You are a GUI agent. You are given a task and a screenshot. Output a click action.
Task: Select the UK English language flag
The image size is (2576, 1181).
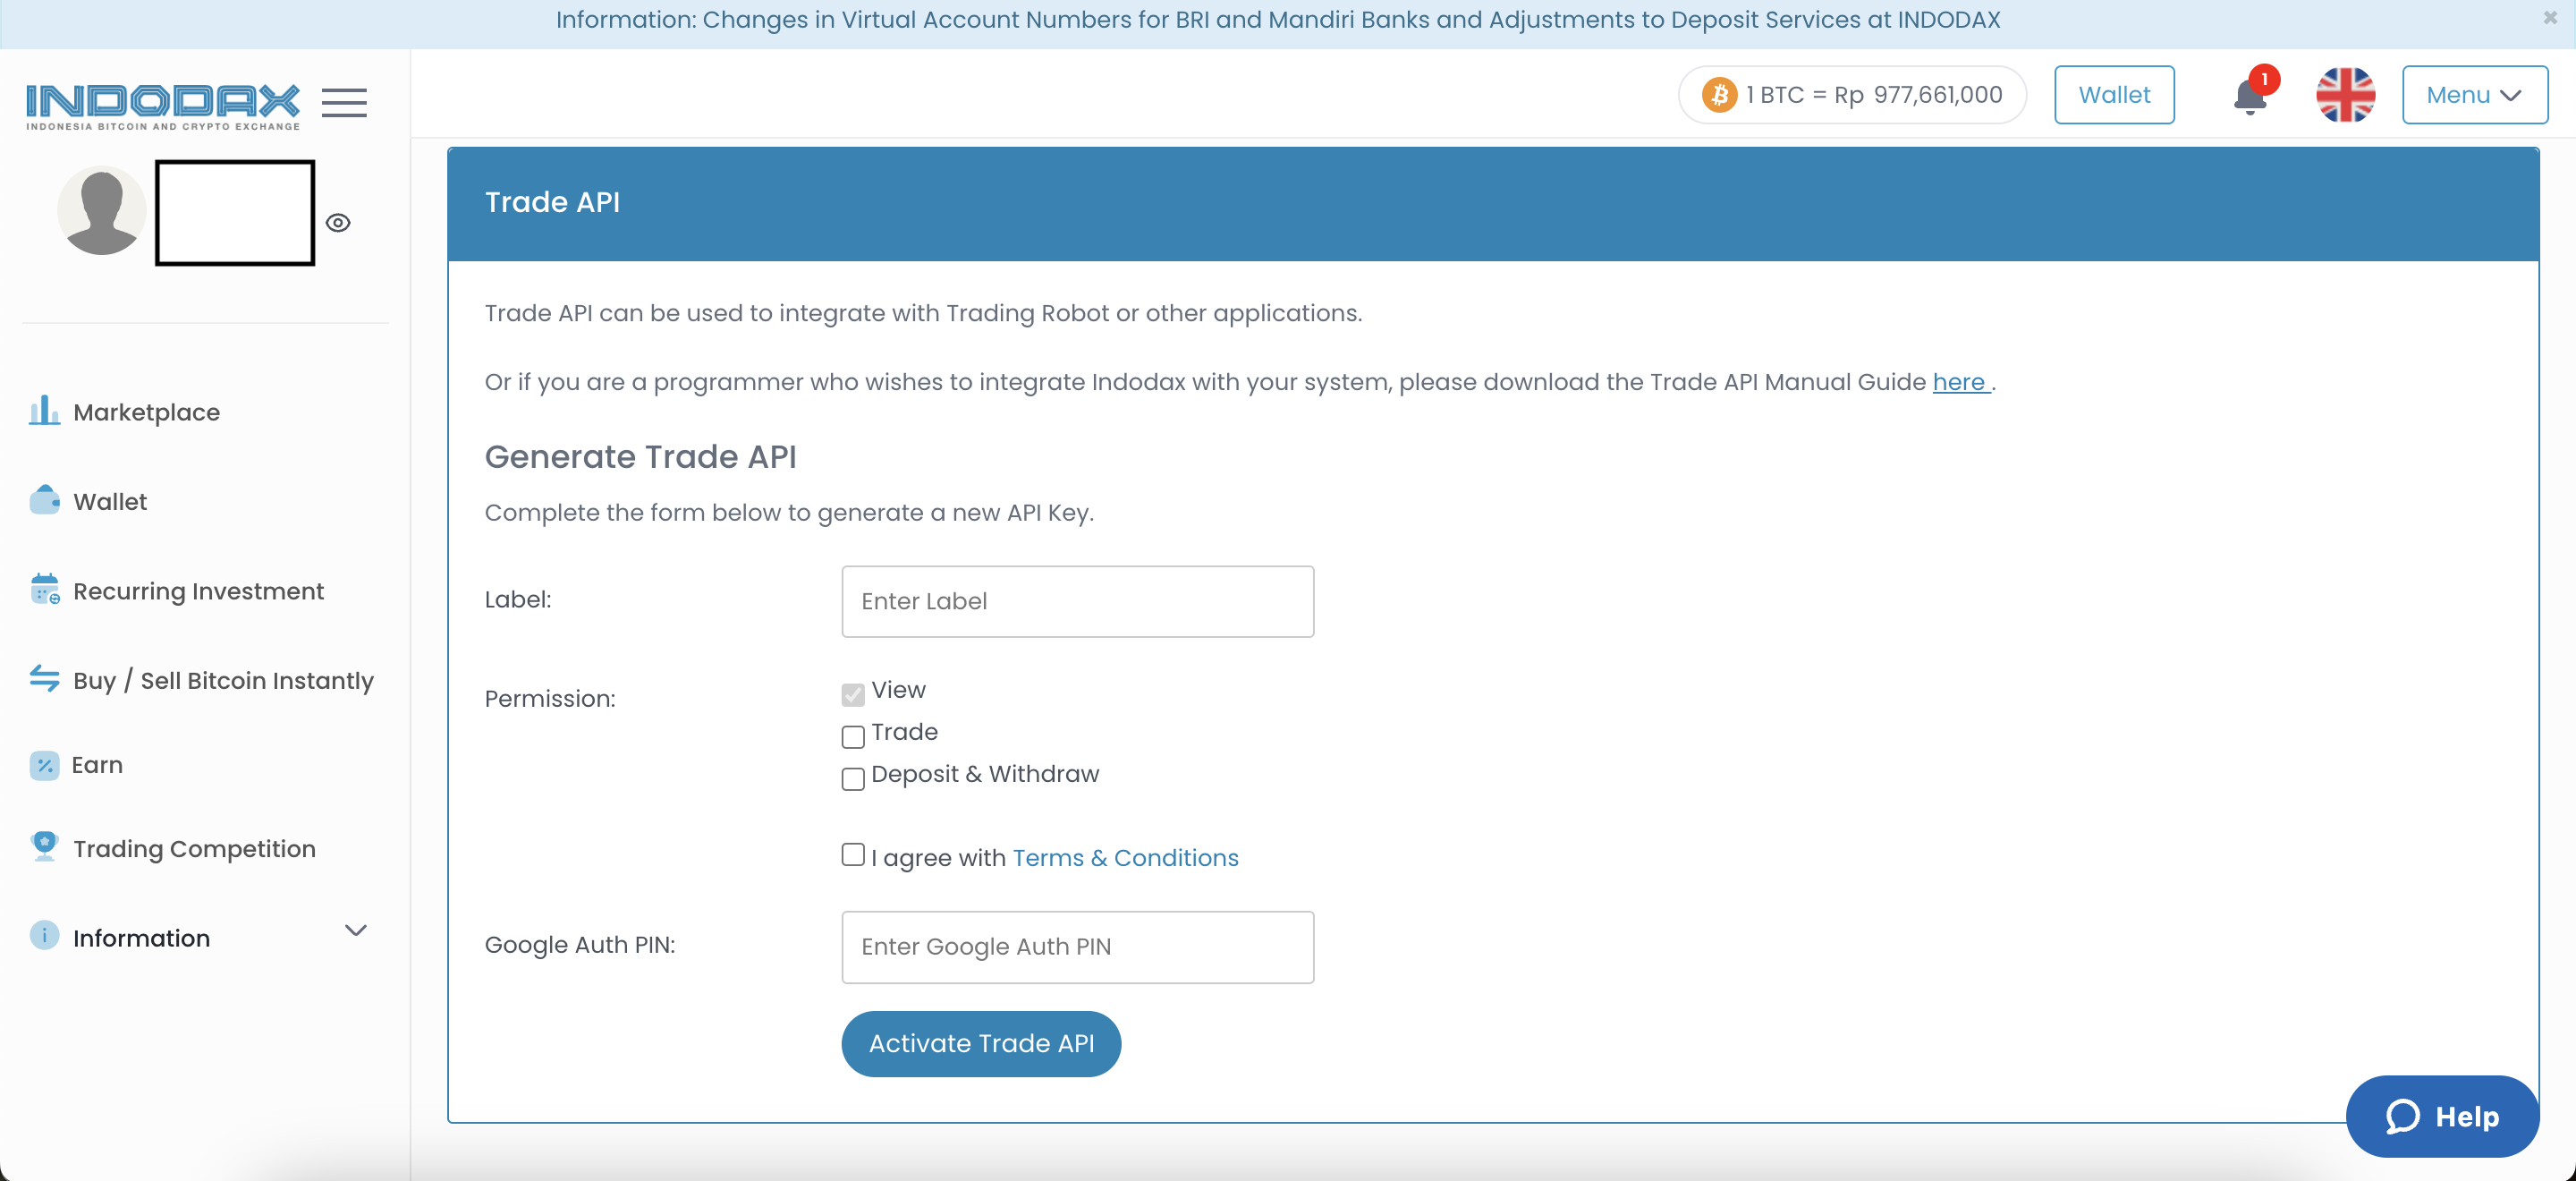coord(2346,95)
